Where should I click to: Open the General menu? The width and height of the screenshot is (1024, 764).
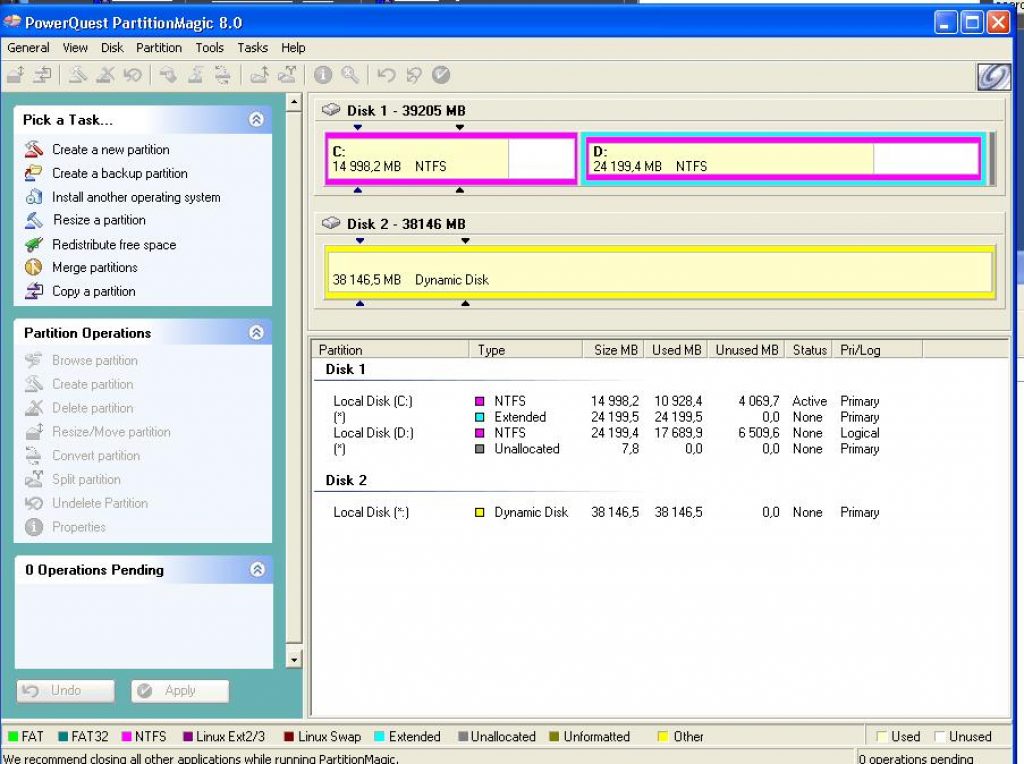point(28,48)
